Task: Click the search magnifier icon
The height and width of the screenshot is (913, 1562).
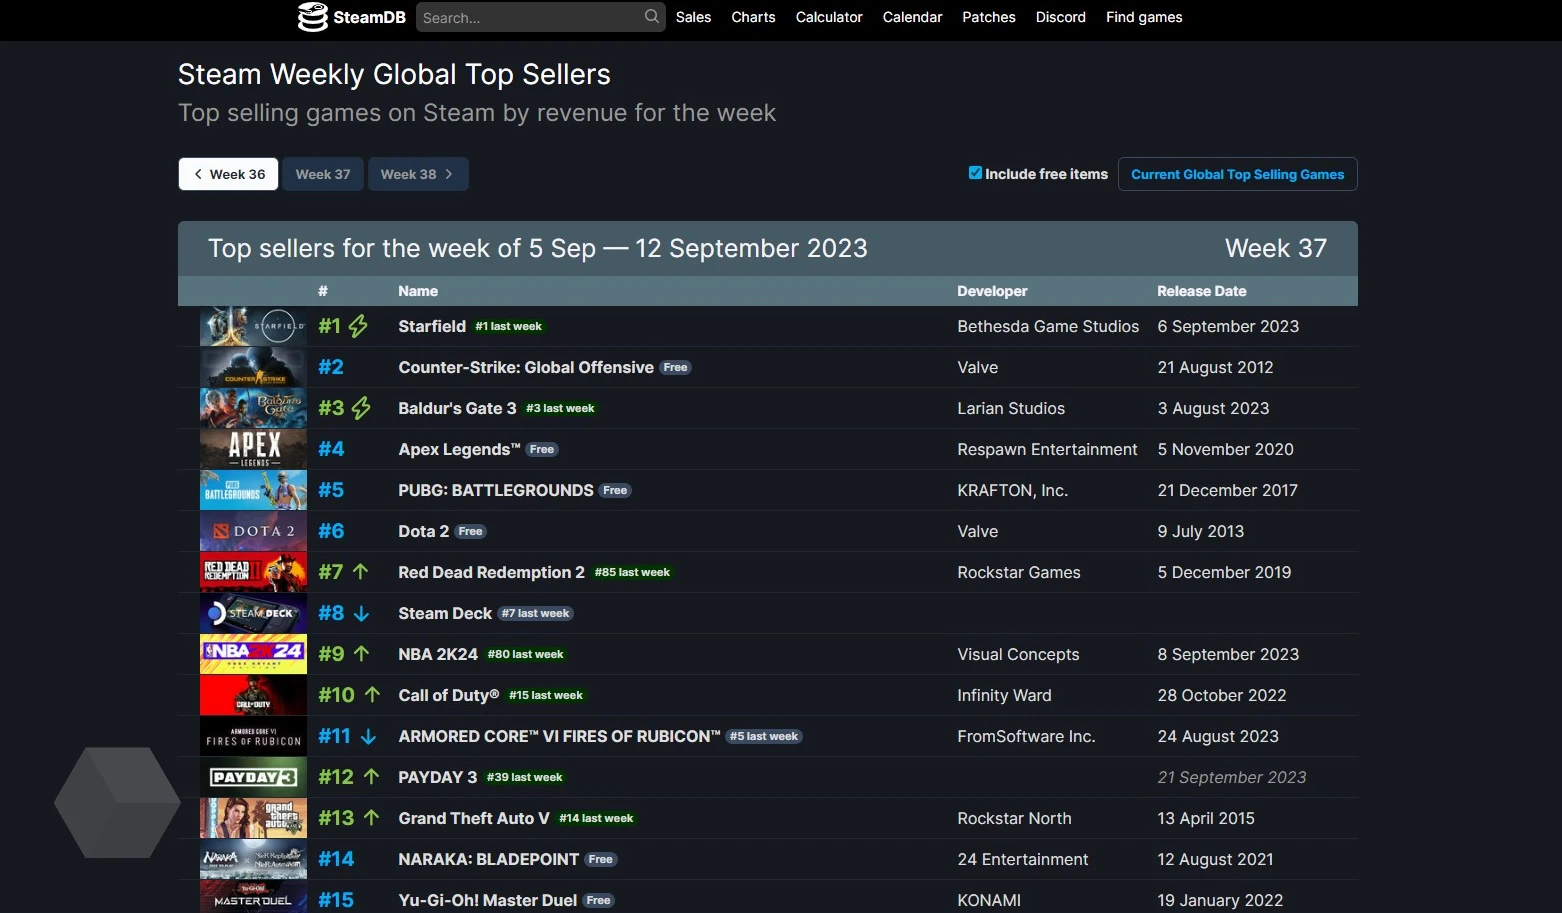Action: click(x=652, y=16)
